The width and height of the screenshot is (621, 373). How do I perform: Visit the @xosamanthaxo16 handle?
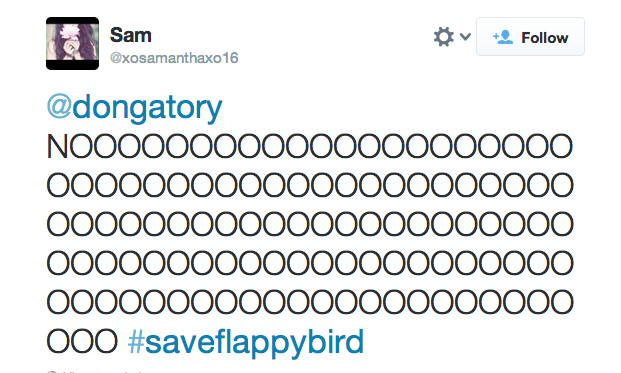174,58
